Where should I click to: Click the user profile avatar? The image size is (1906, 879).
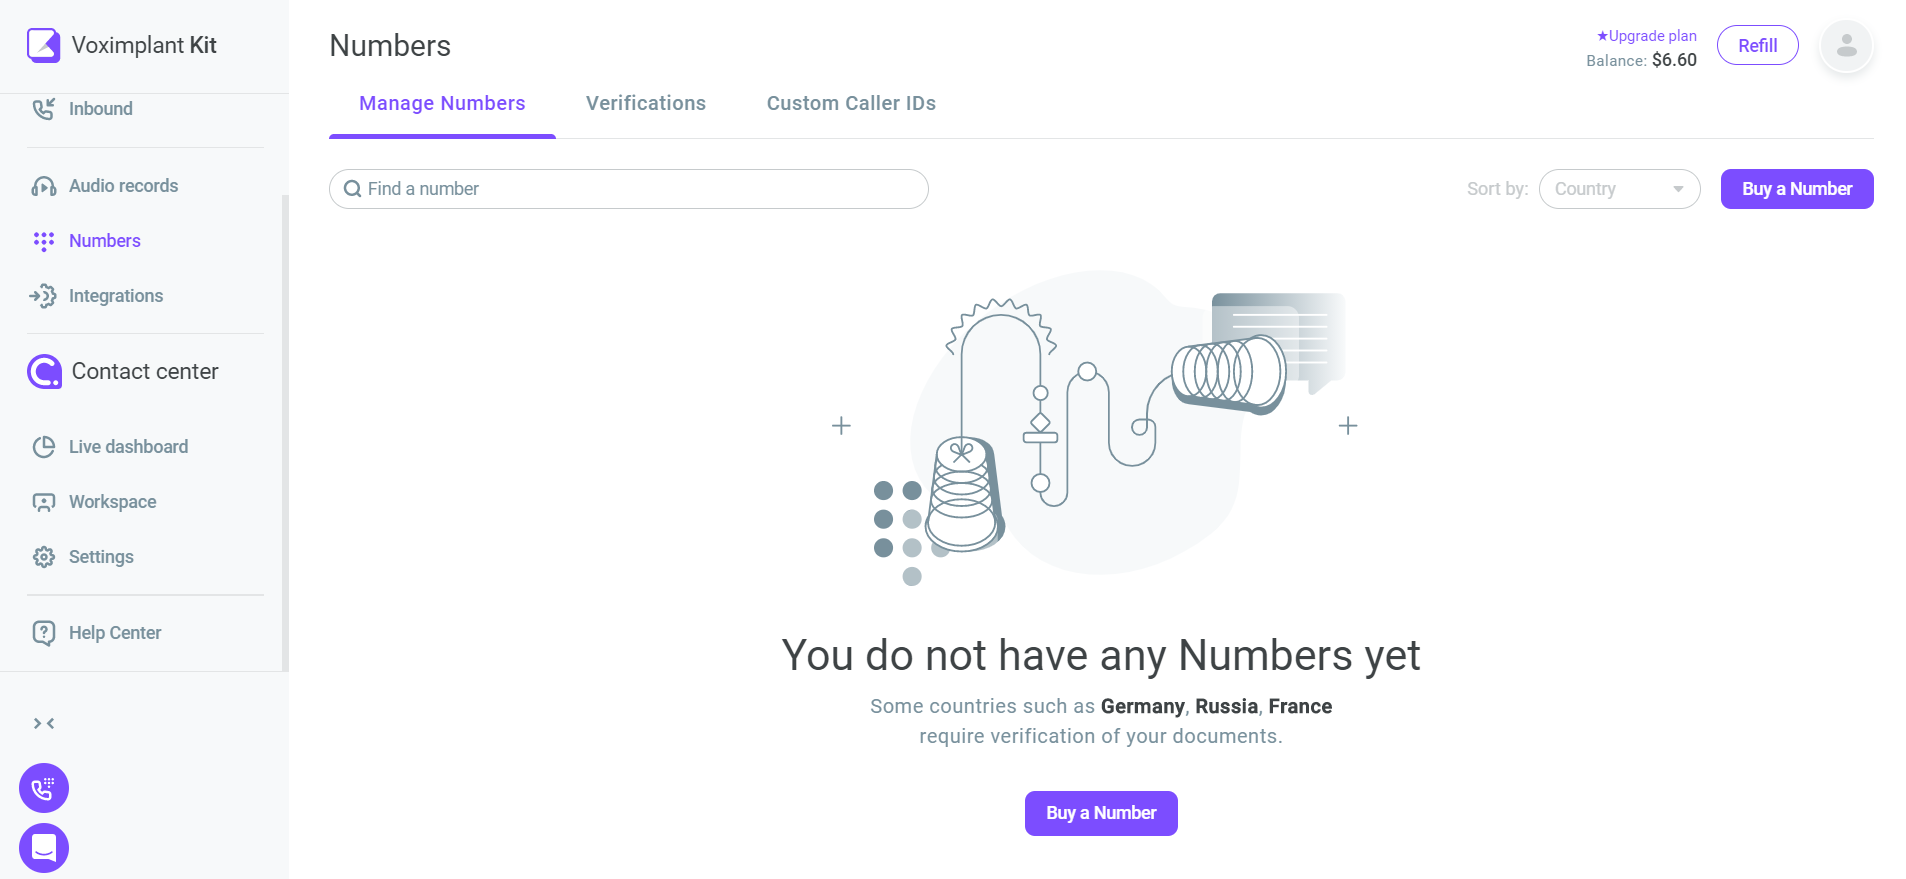click(1846, 46)
